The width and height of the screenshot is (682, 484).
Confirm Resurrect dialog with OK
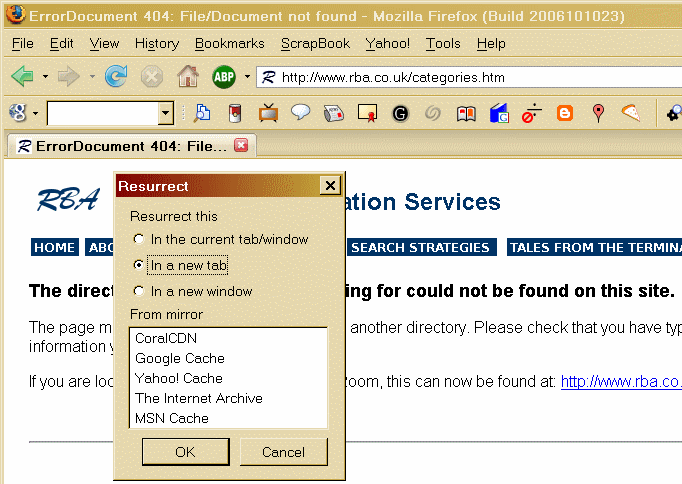coord(186,452)
